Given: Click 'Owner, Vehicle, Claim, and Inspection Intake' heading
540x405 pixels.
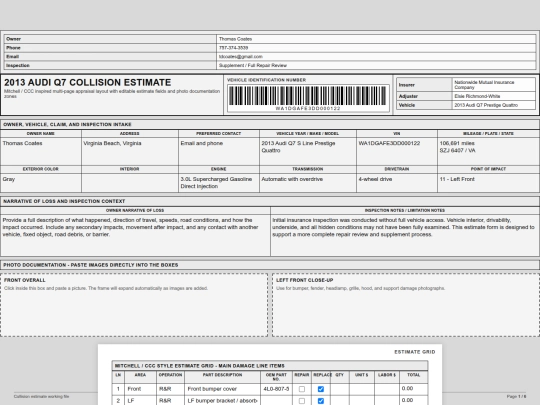Looking at the screenshot, I should pos(68,124).
